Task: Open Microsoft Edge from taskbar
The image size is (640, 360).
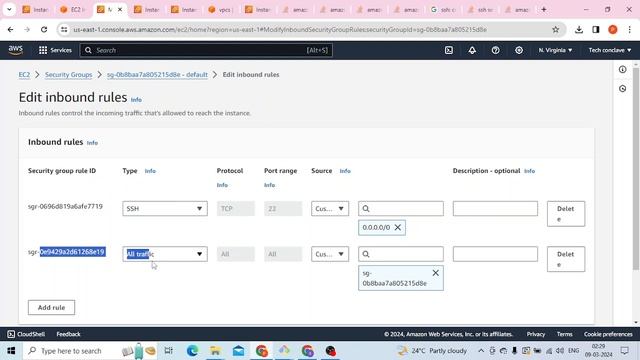Action: (192, 351)
